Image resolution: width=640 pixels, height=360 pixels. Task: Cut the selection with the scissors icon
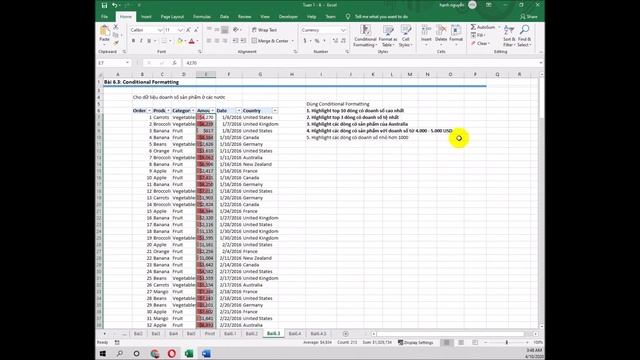tap(116, 27)
